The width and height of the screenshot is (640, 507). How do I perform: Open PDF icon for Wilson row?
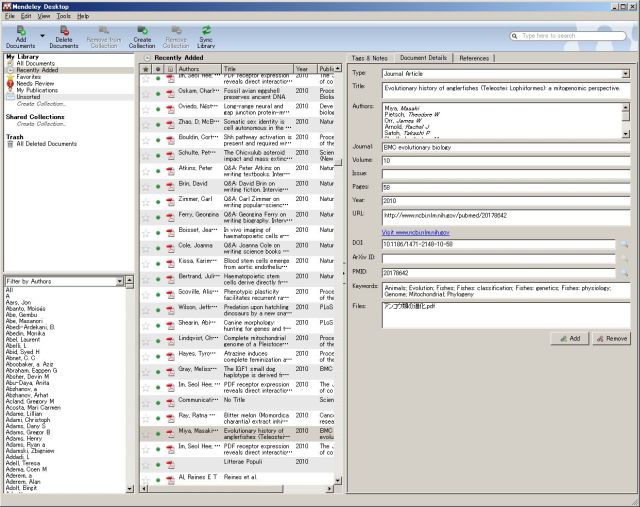click(170, 310)
